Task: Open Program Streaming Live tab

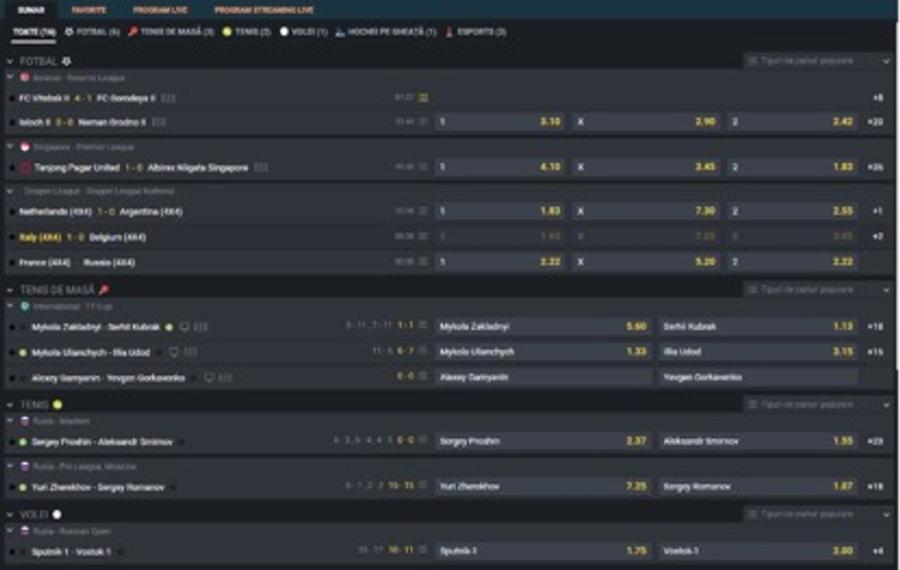Action: (264, 10)
